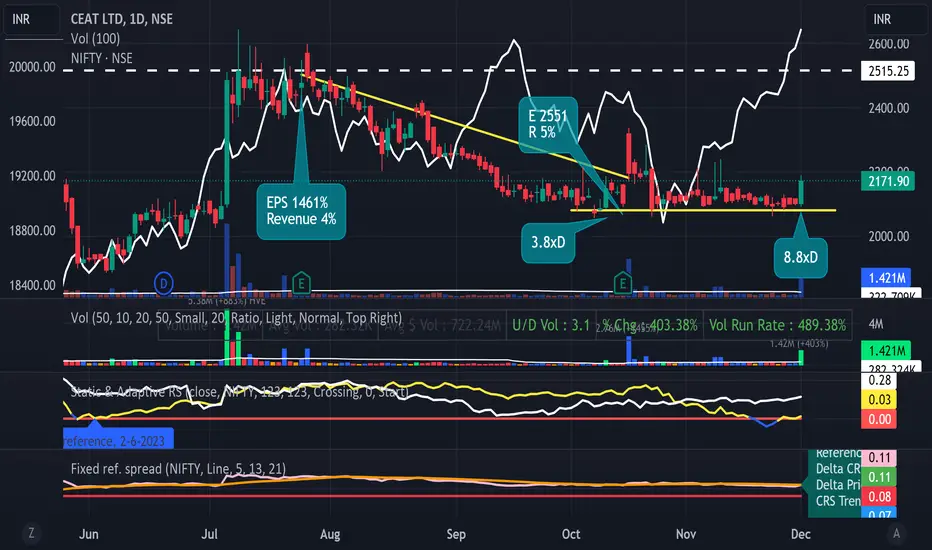Click the 'CRS Tren' table row

pyautogui.click(x=837, y=501)
